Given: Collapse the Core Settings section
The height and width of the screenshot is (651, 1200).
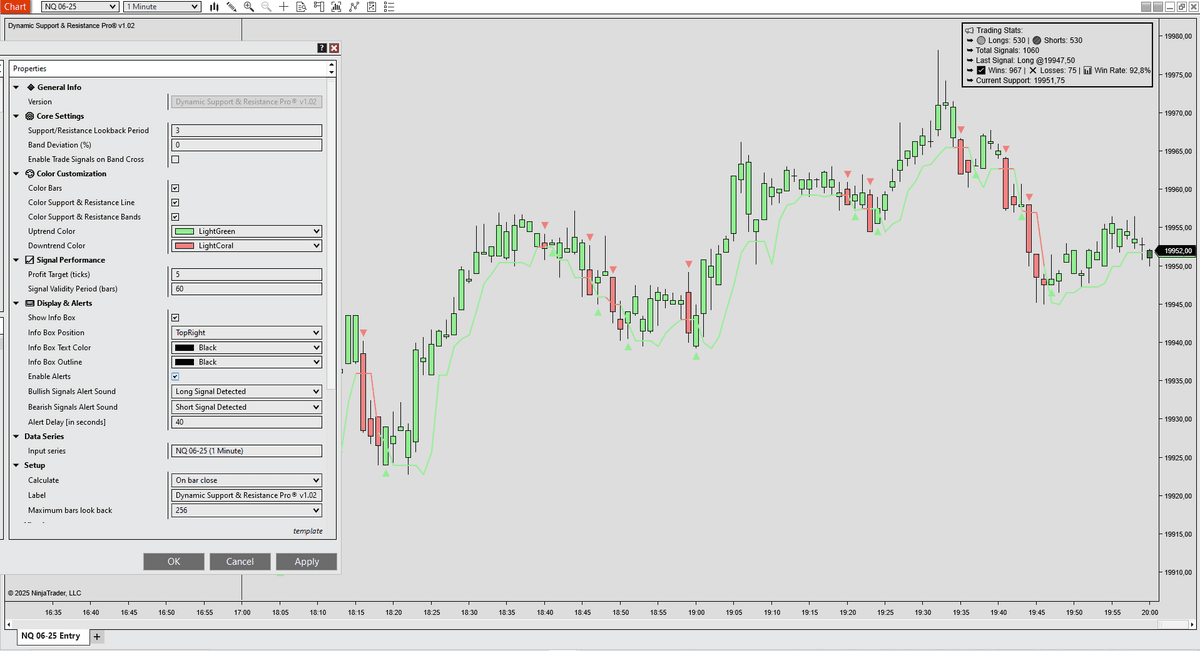Looking at the screenshot, I should (x=17, y=116).
